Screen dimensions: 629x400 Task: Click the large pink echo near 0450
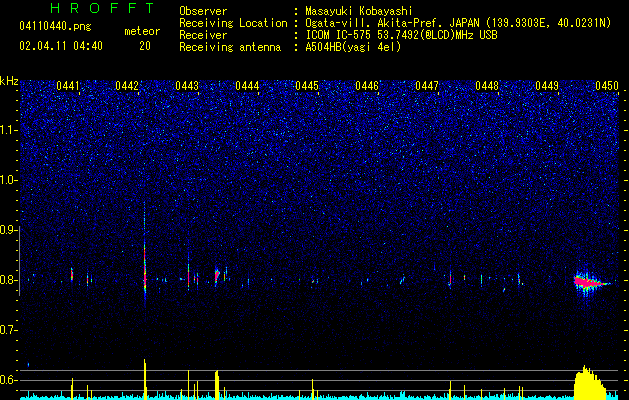point(588,282)
